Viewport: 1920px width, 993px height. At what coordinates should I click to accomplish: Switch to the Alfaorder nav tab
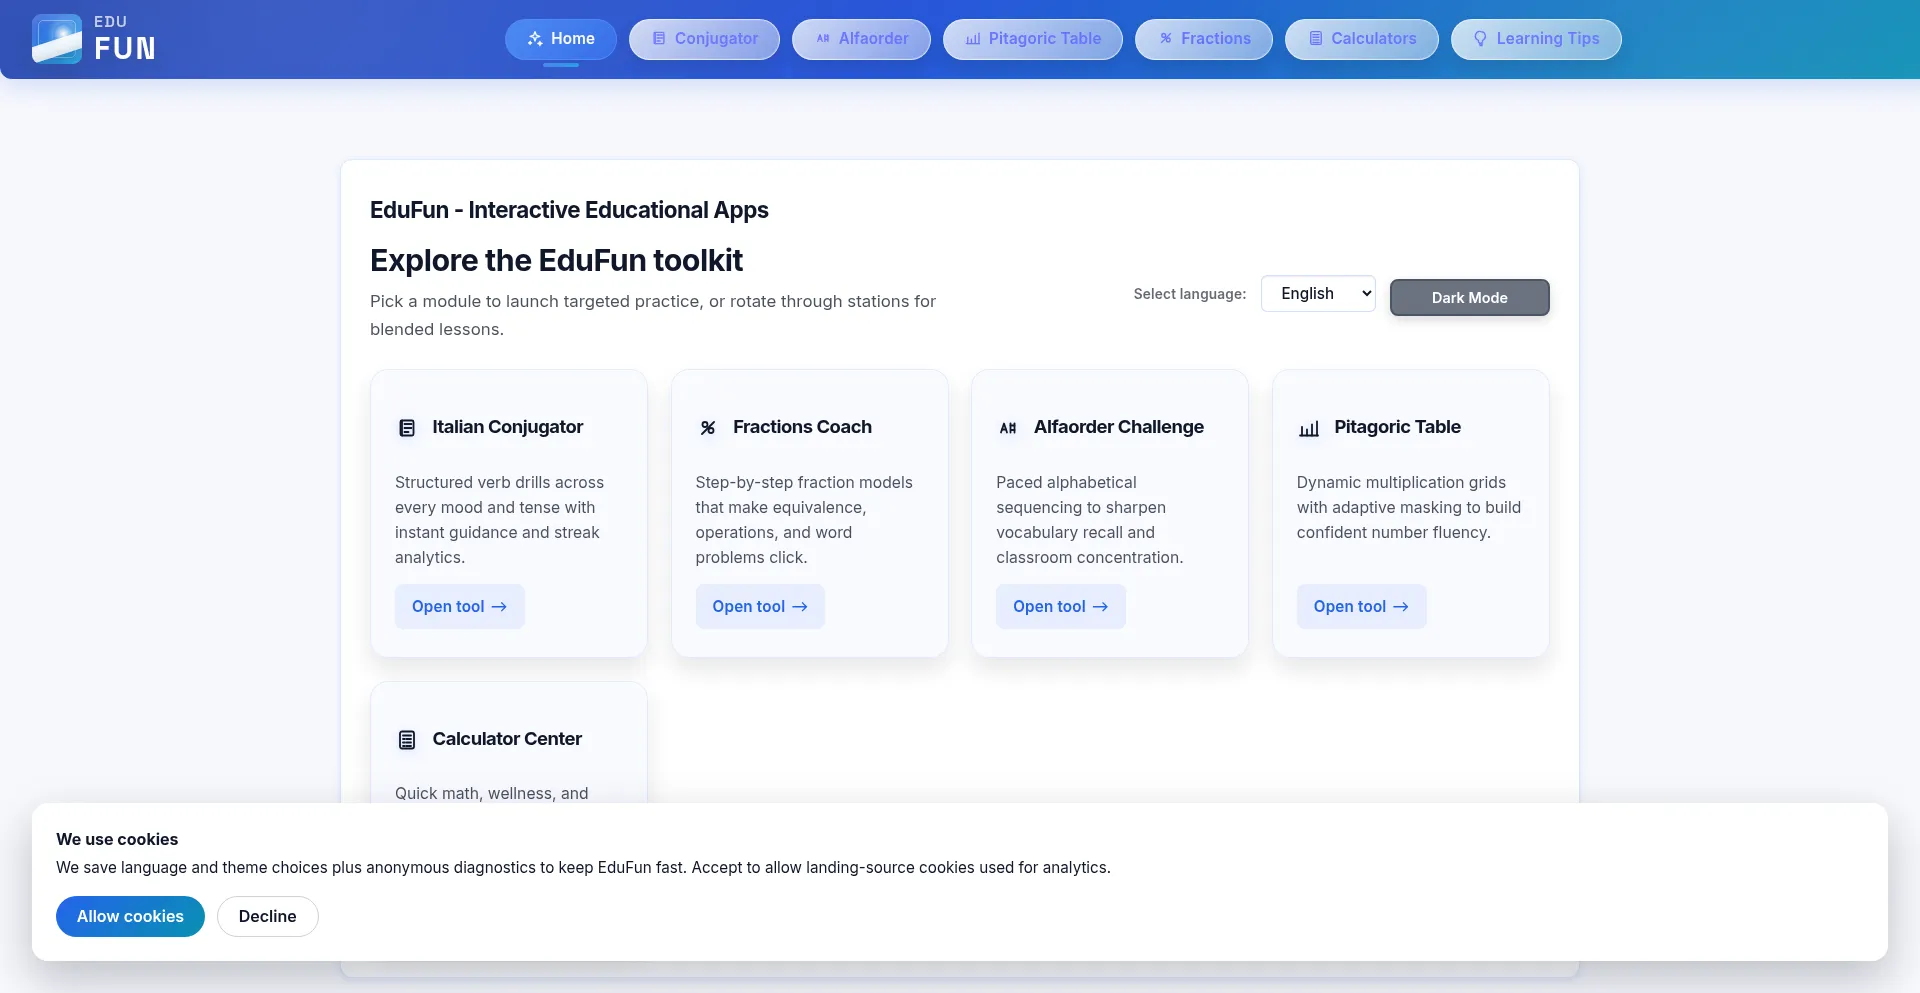coord(861,39)
